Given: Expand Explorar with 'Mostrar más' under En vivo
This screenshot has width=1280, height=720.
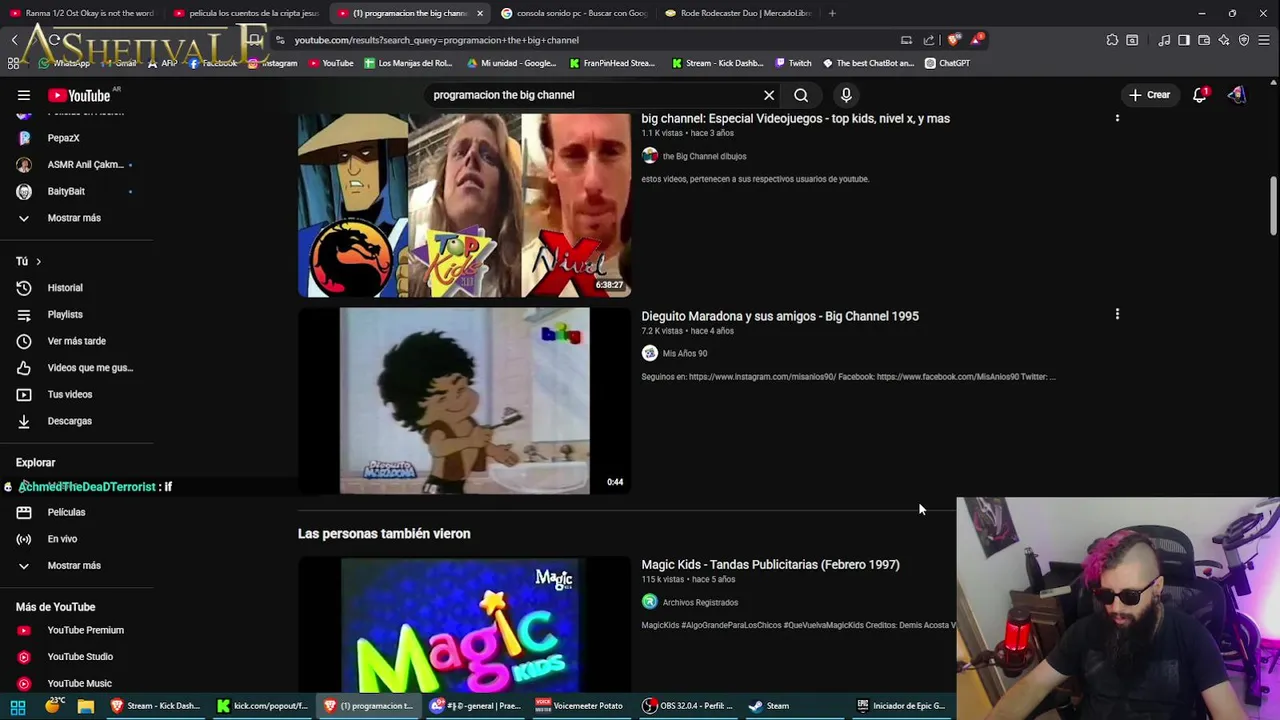Looking at the screenshot, I should (x=76, y=565).
